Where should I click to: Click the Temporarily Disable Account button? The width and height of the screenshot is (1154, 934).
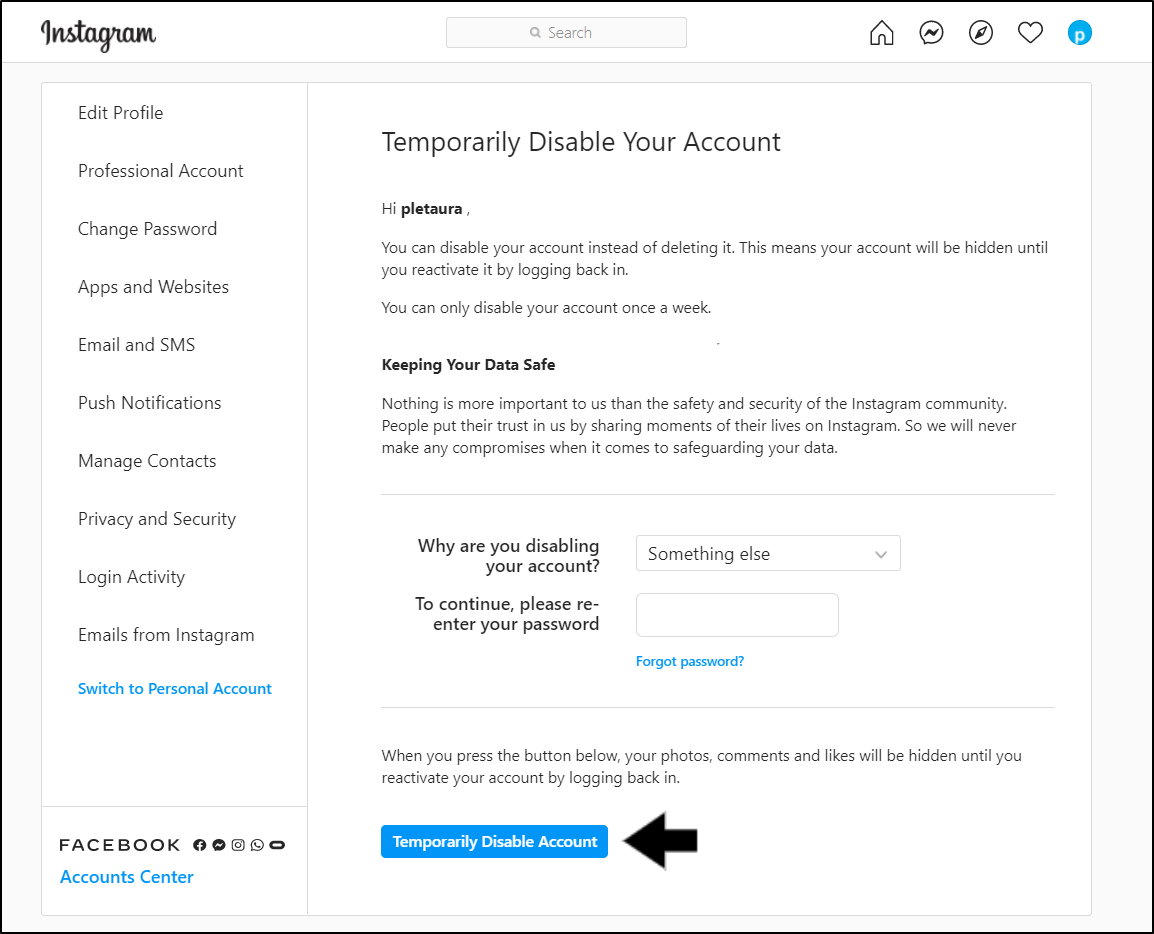pyautogui.click(x=494, y=841)
